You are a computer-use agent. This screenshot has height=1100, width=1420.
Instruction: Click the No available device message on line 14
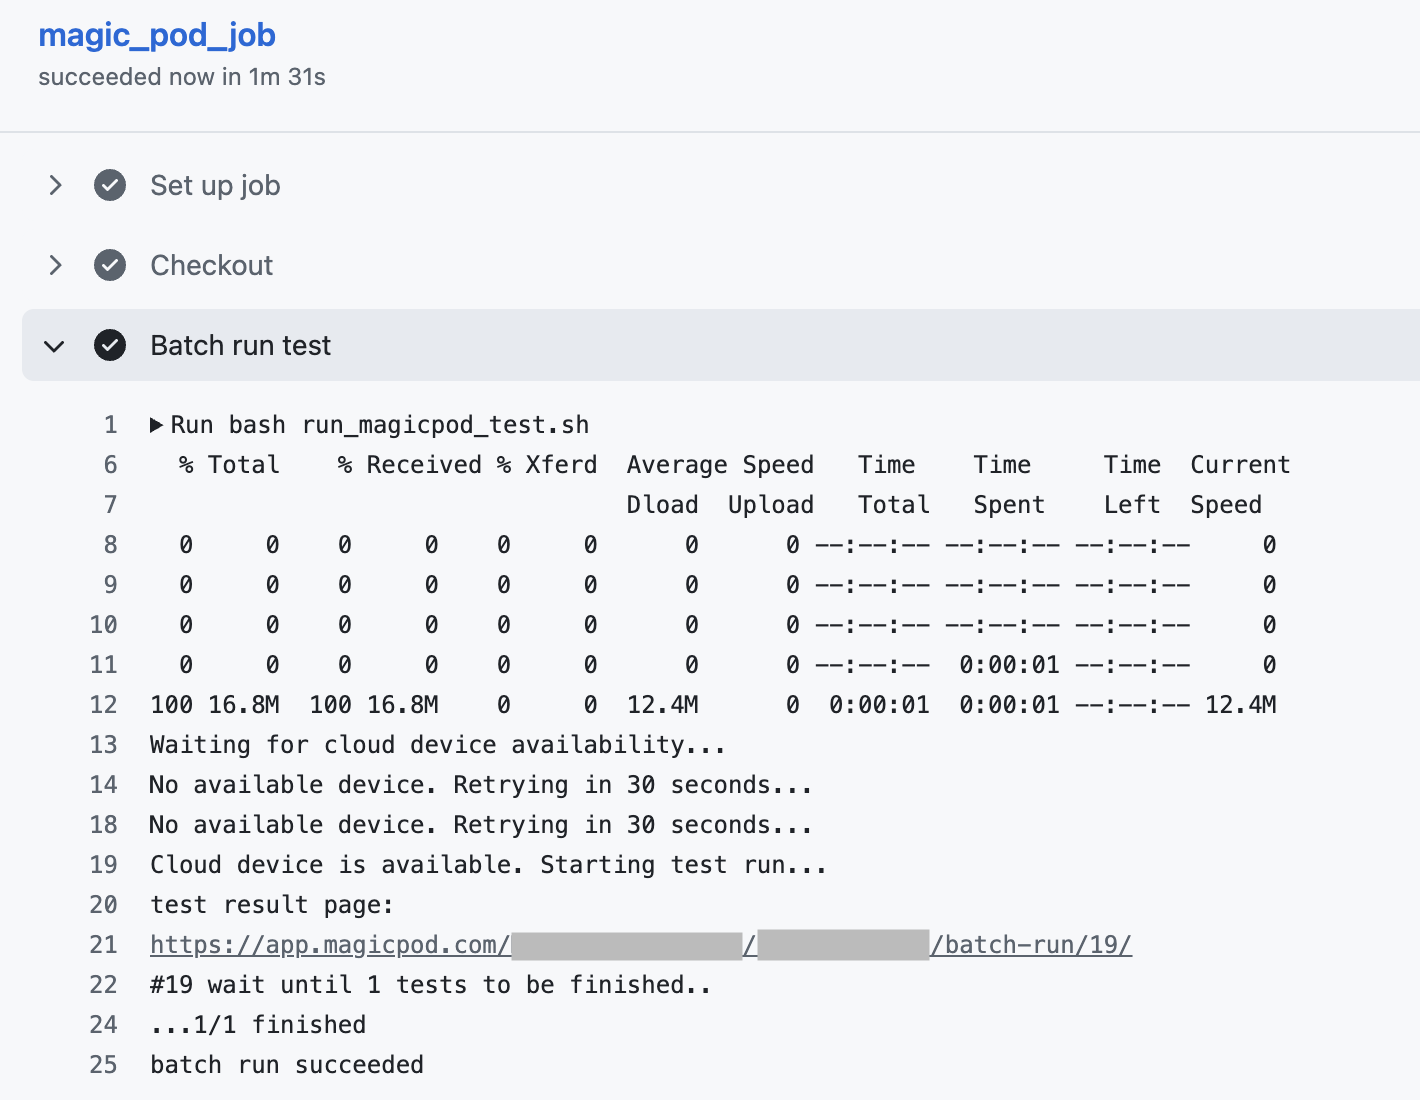481,785
